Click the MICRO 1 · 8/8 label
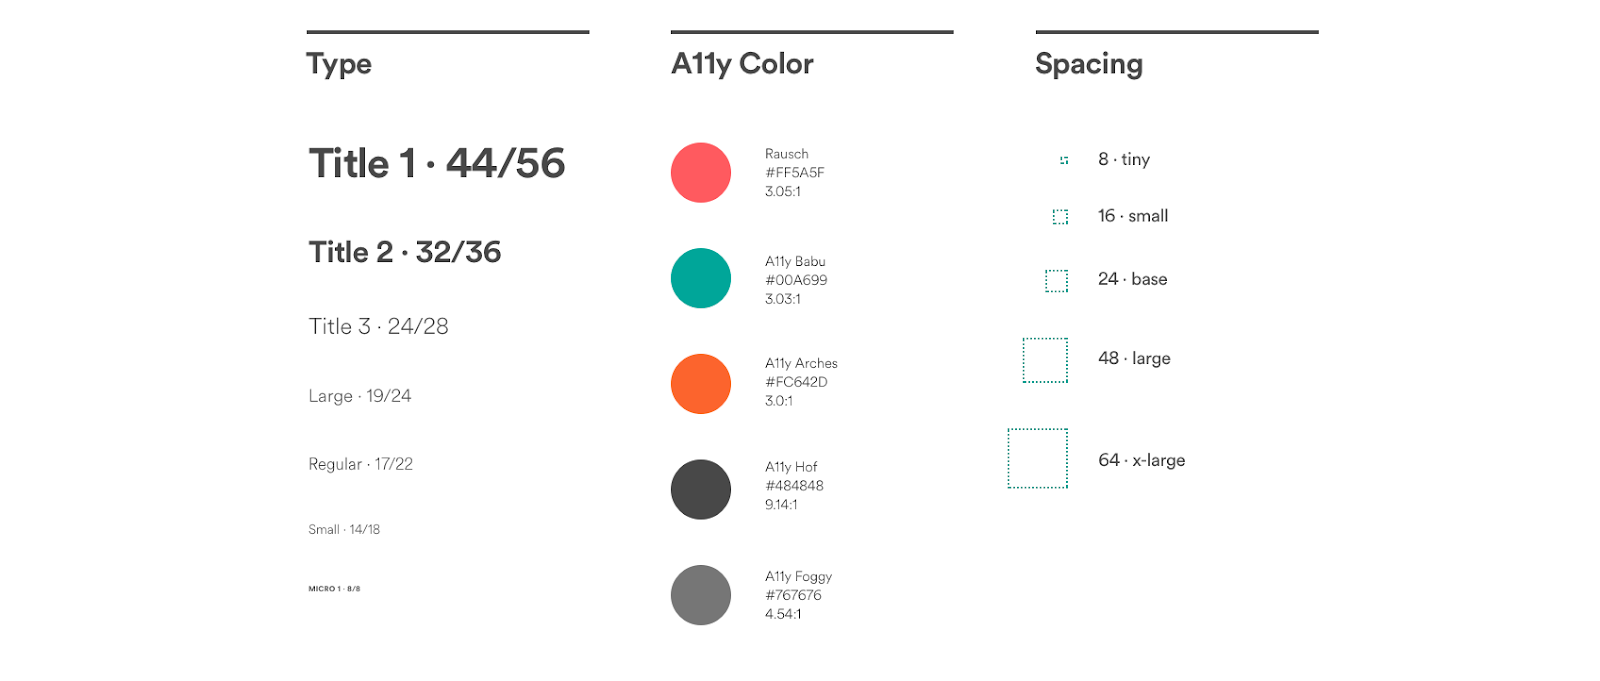Viewport: 1600px width, 681px height. (x=334, y=589)
